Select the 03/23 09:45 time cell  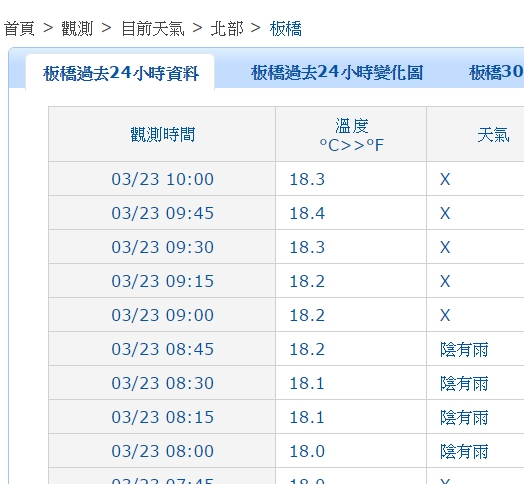pos(162,213)
